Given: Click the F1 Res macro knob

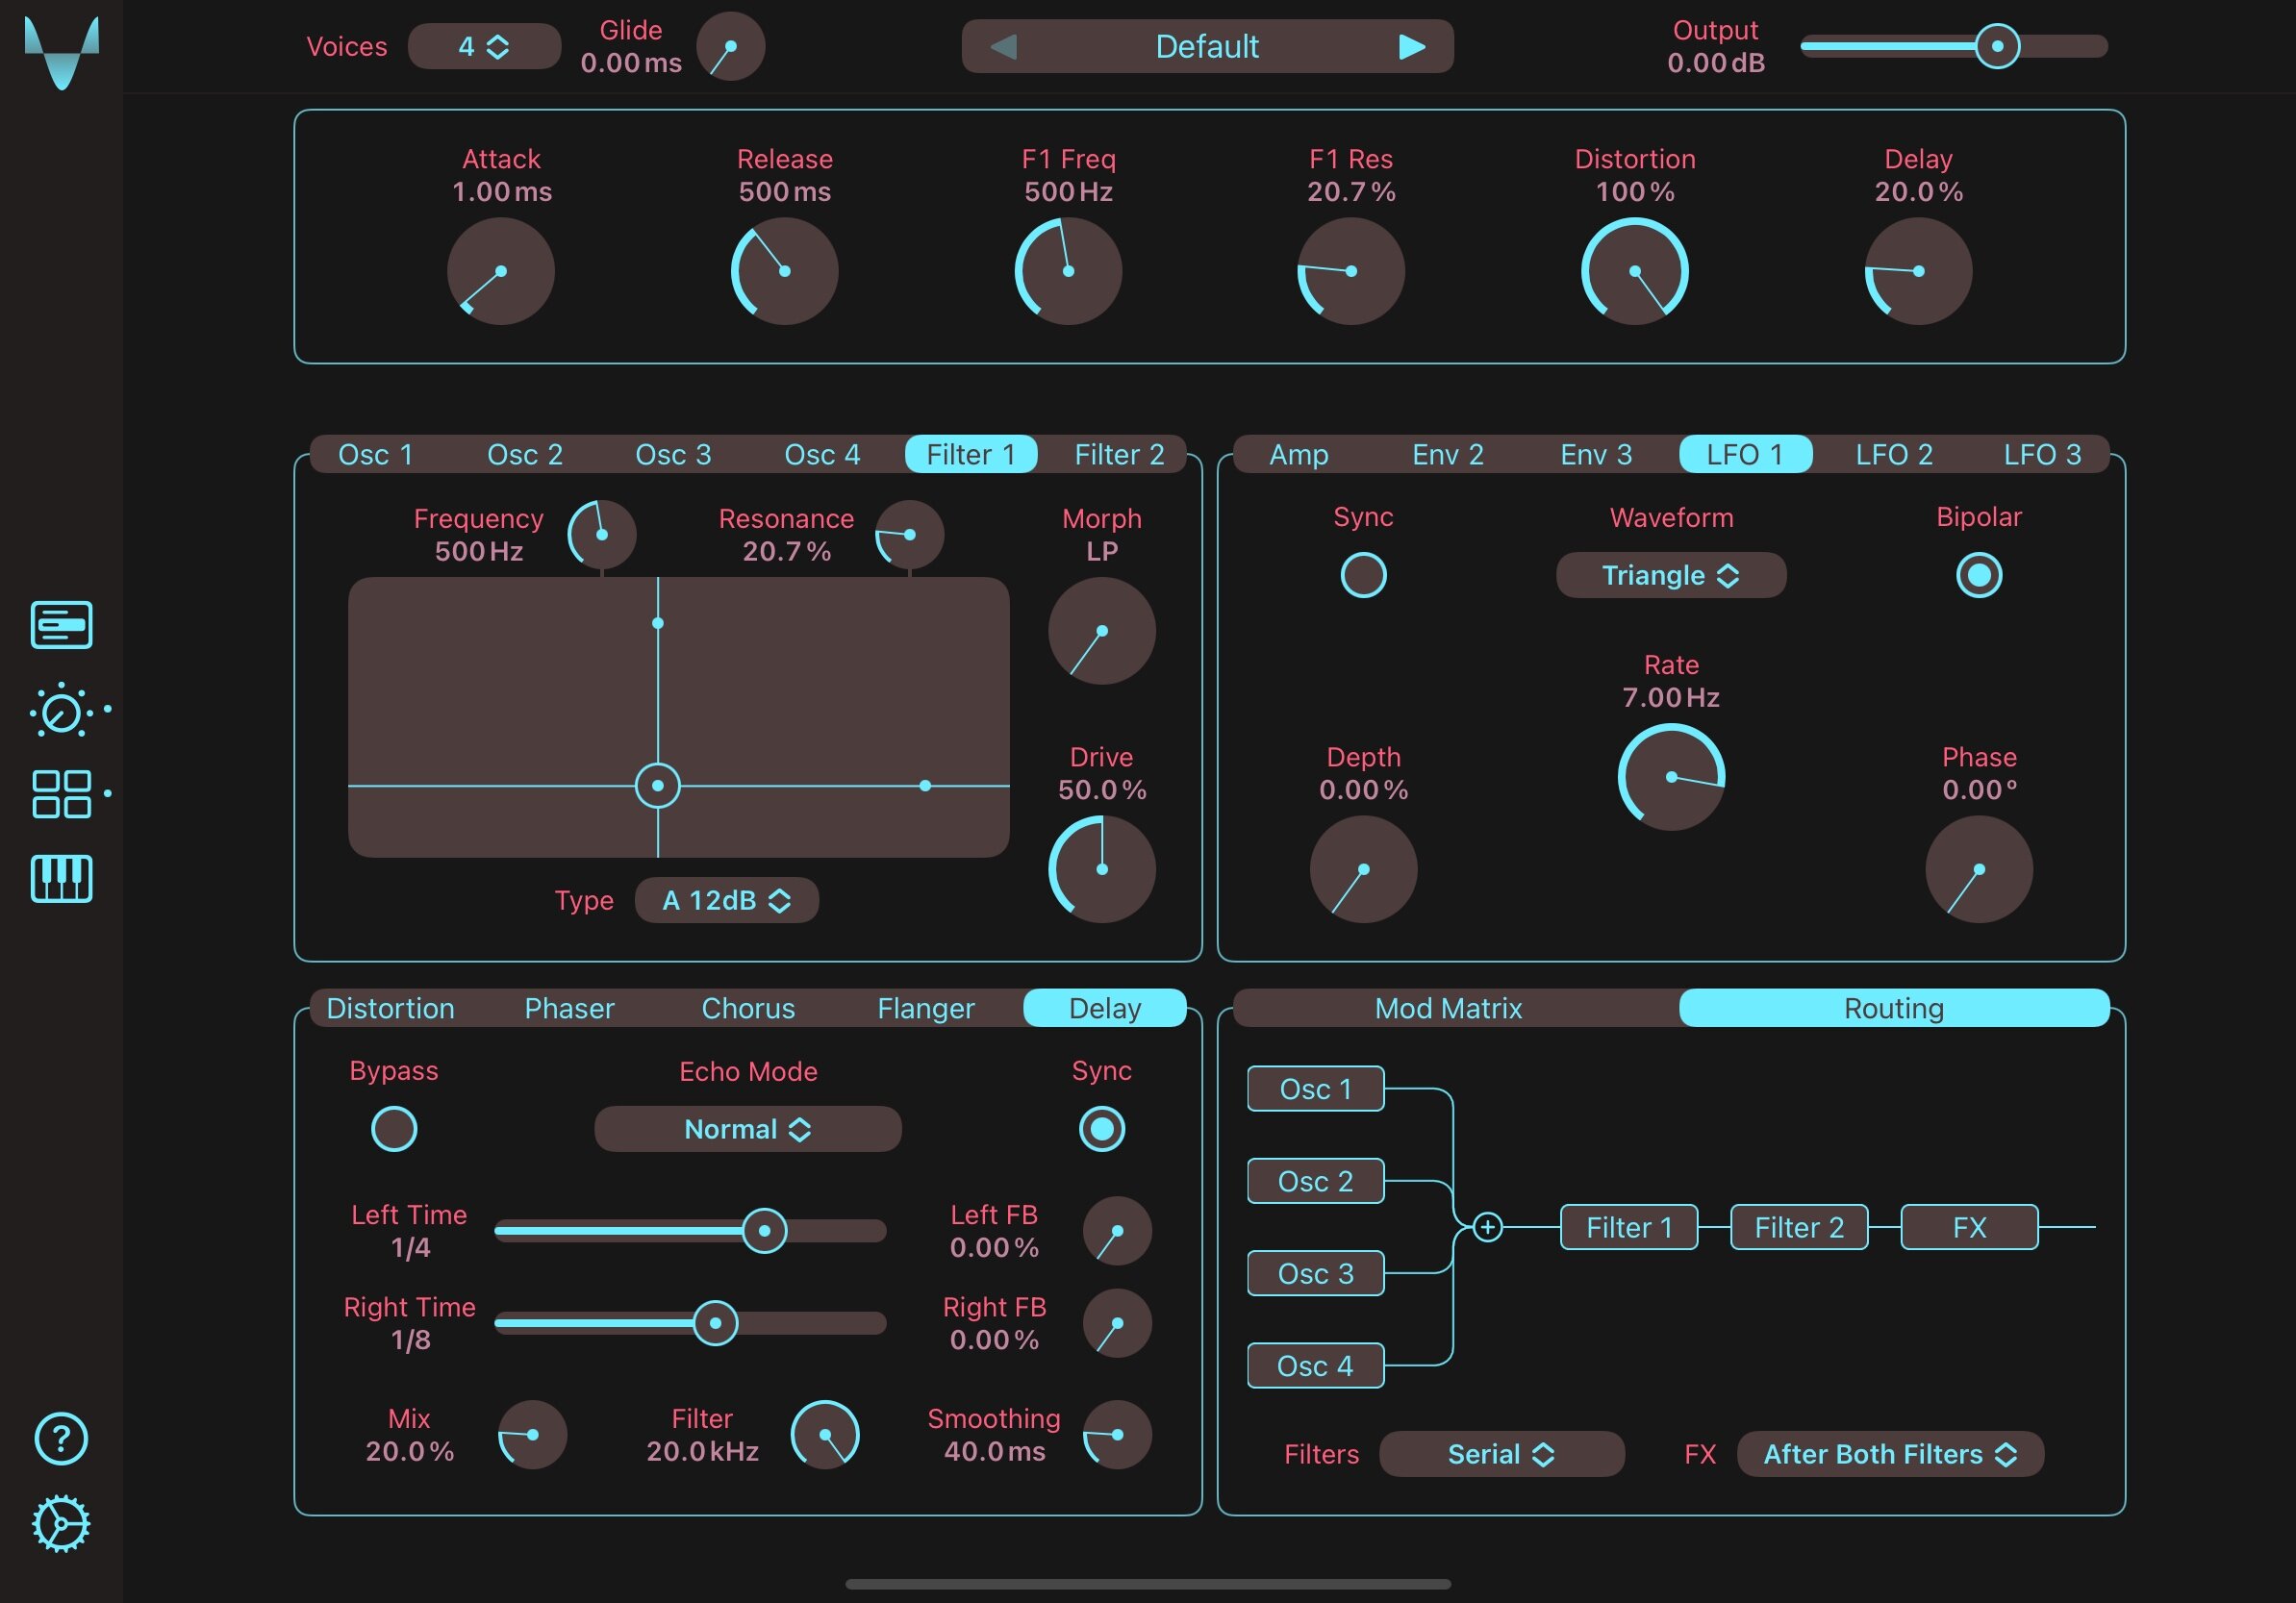Looking at the screenshot, I should pos(1351,271).
